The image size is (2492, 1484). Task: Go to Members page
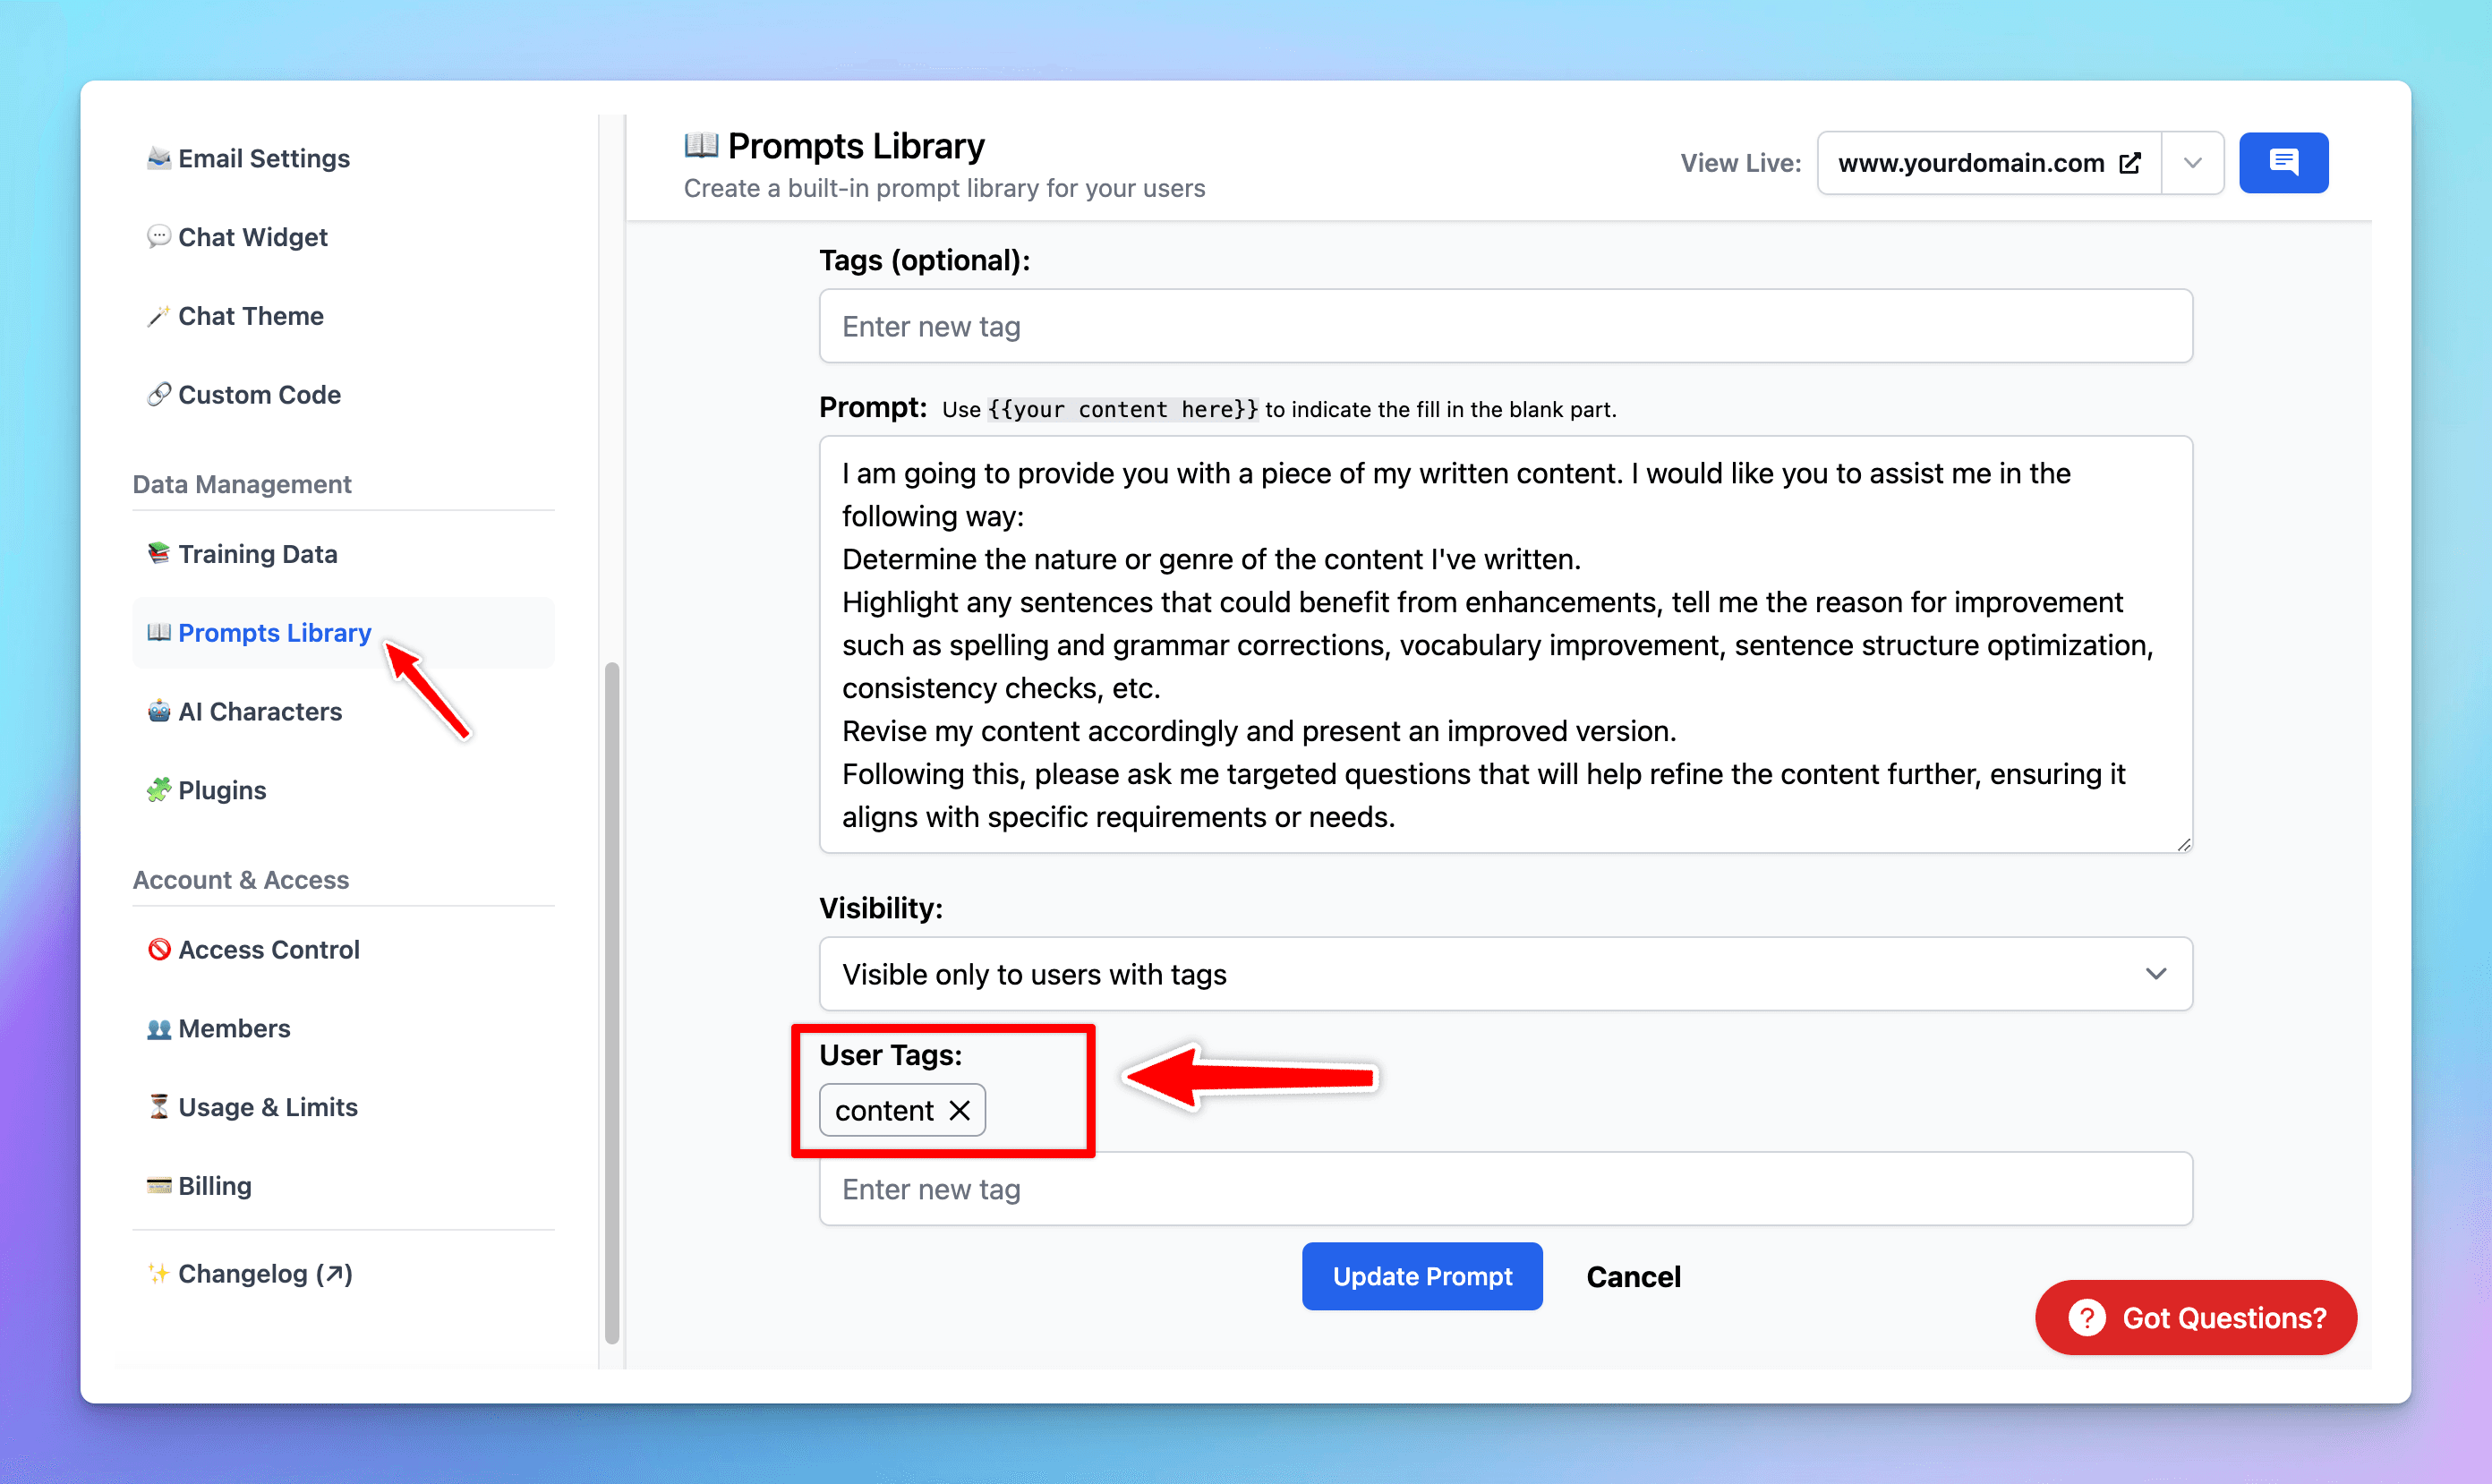[234, 1028]
